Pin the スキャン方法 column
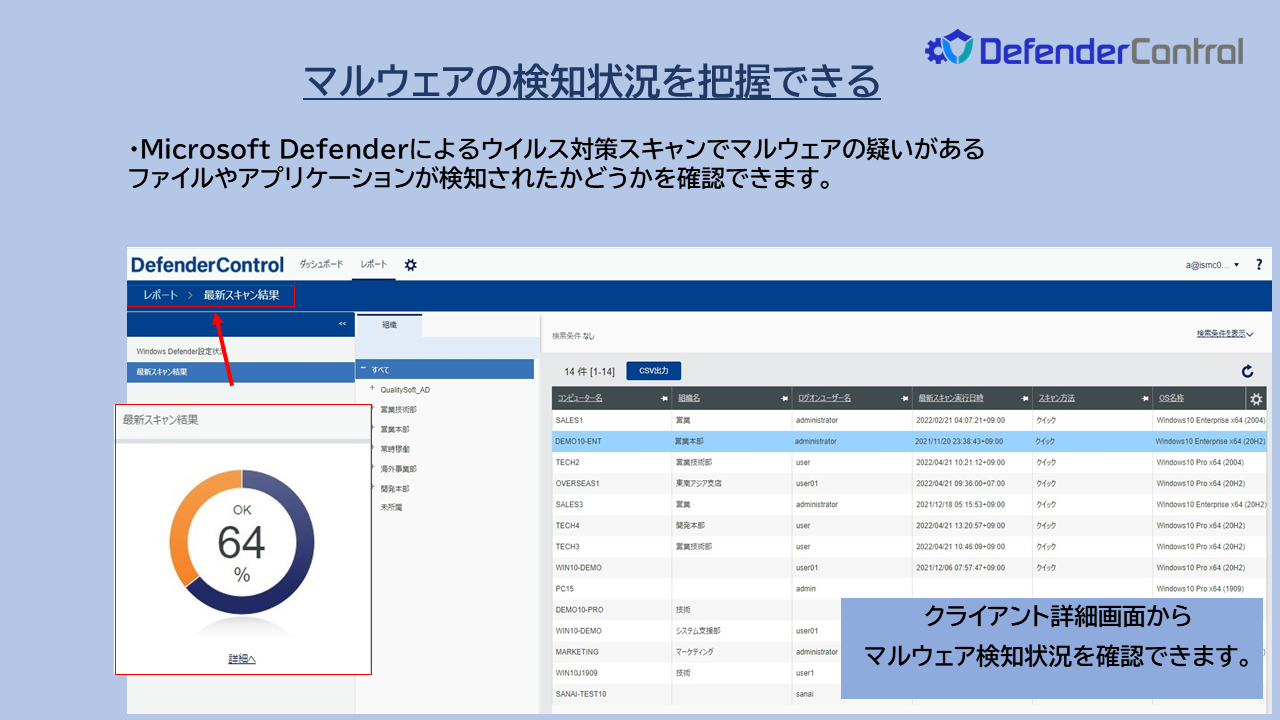 (1146, 398)
